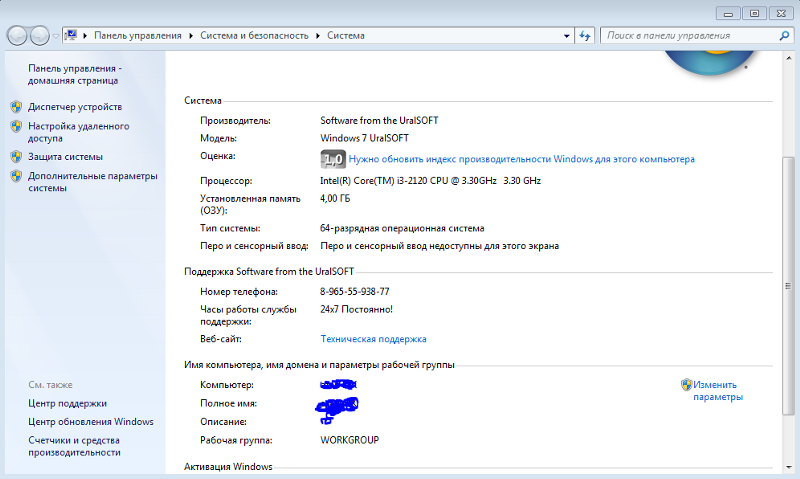Select 64-разрядная операционная система text
Screen dimensions: 800x479
coord(402,229)
